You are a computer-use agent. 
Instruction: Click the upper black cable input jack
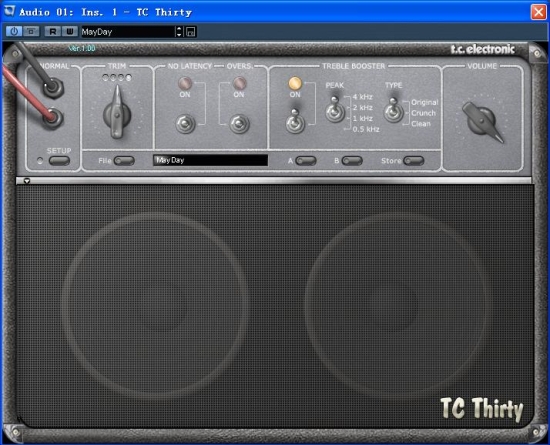click(x=53, y=87)
